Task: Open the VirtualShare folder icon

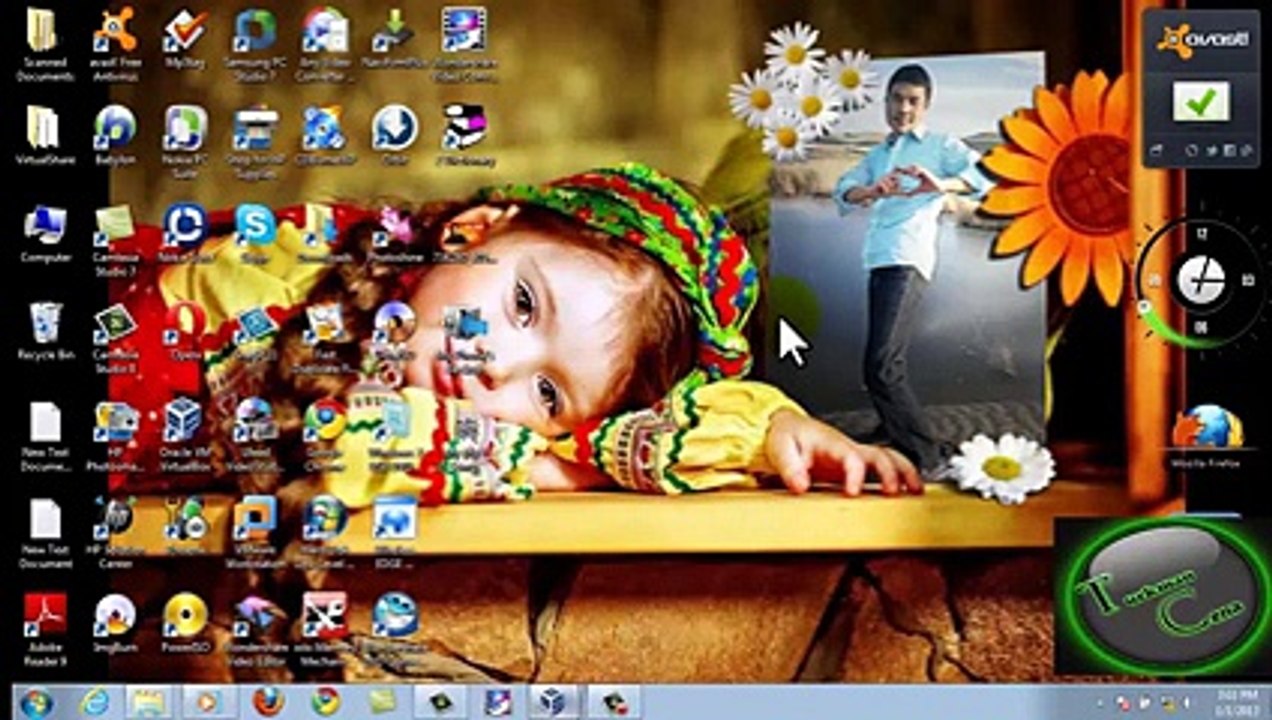Action: click(45, 136)
